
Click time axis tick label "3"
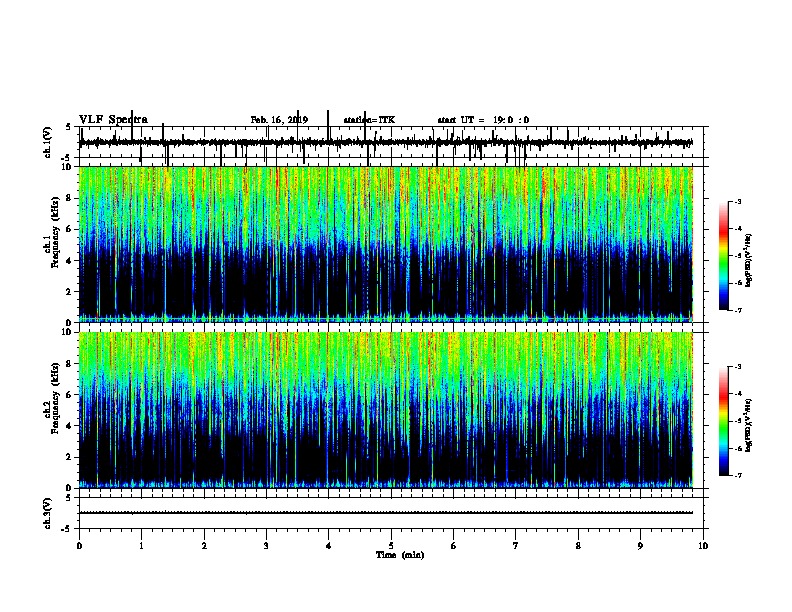click(266, 546)
